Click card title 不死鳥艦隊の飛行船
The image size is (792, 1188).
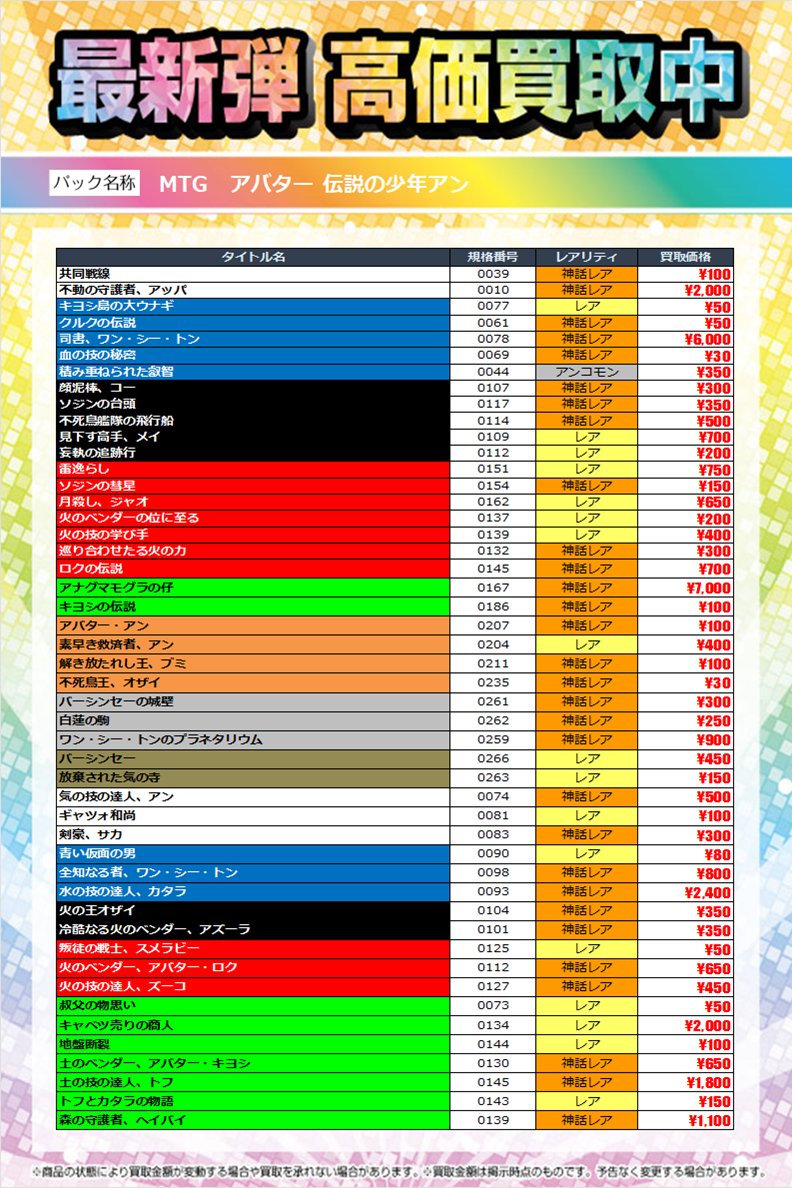click(117, 420)
